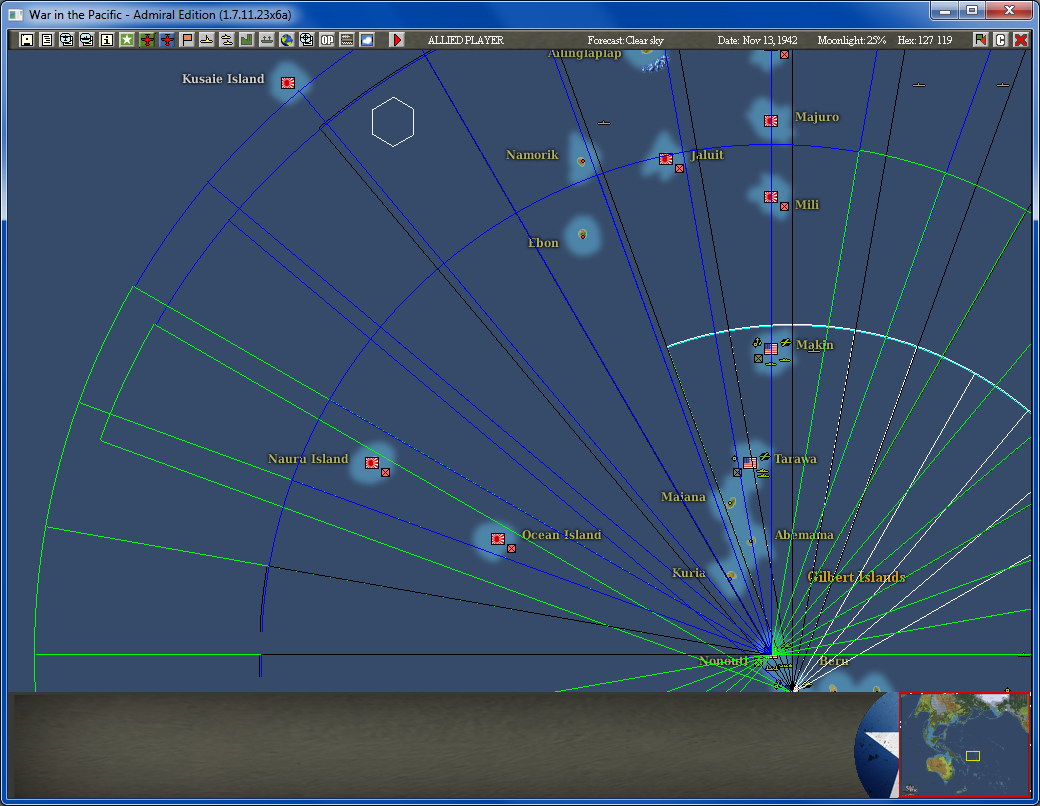Click the world minimap thumbnail

965,744
